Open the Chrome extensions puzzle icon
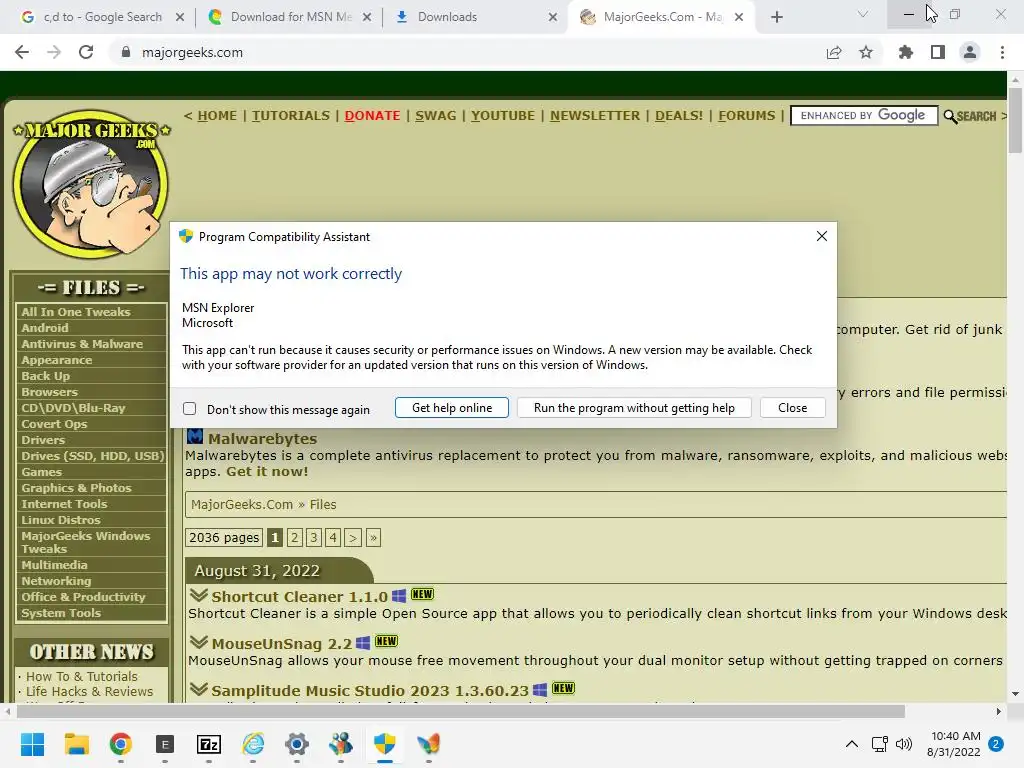Image resolution: width=1024 pixels, height=768 pixels. pyautogui.click(x=905, y=52)
